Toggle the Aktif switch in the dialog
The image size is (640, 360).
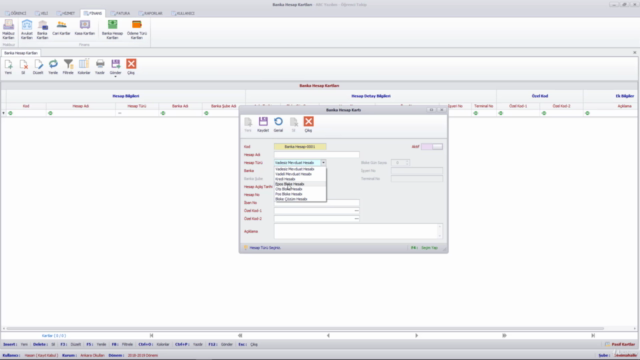(432, 147)
